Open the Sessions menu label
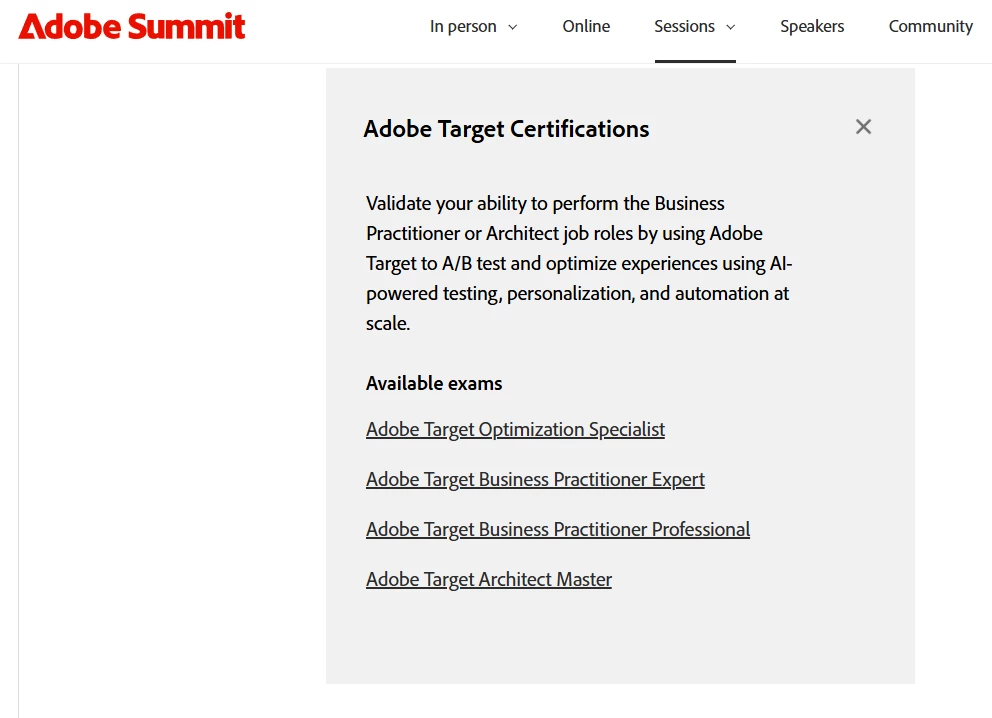This screenshot has height=718, width=992. point(684,27)
